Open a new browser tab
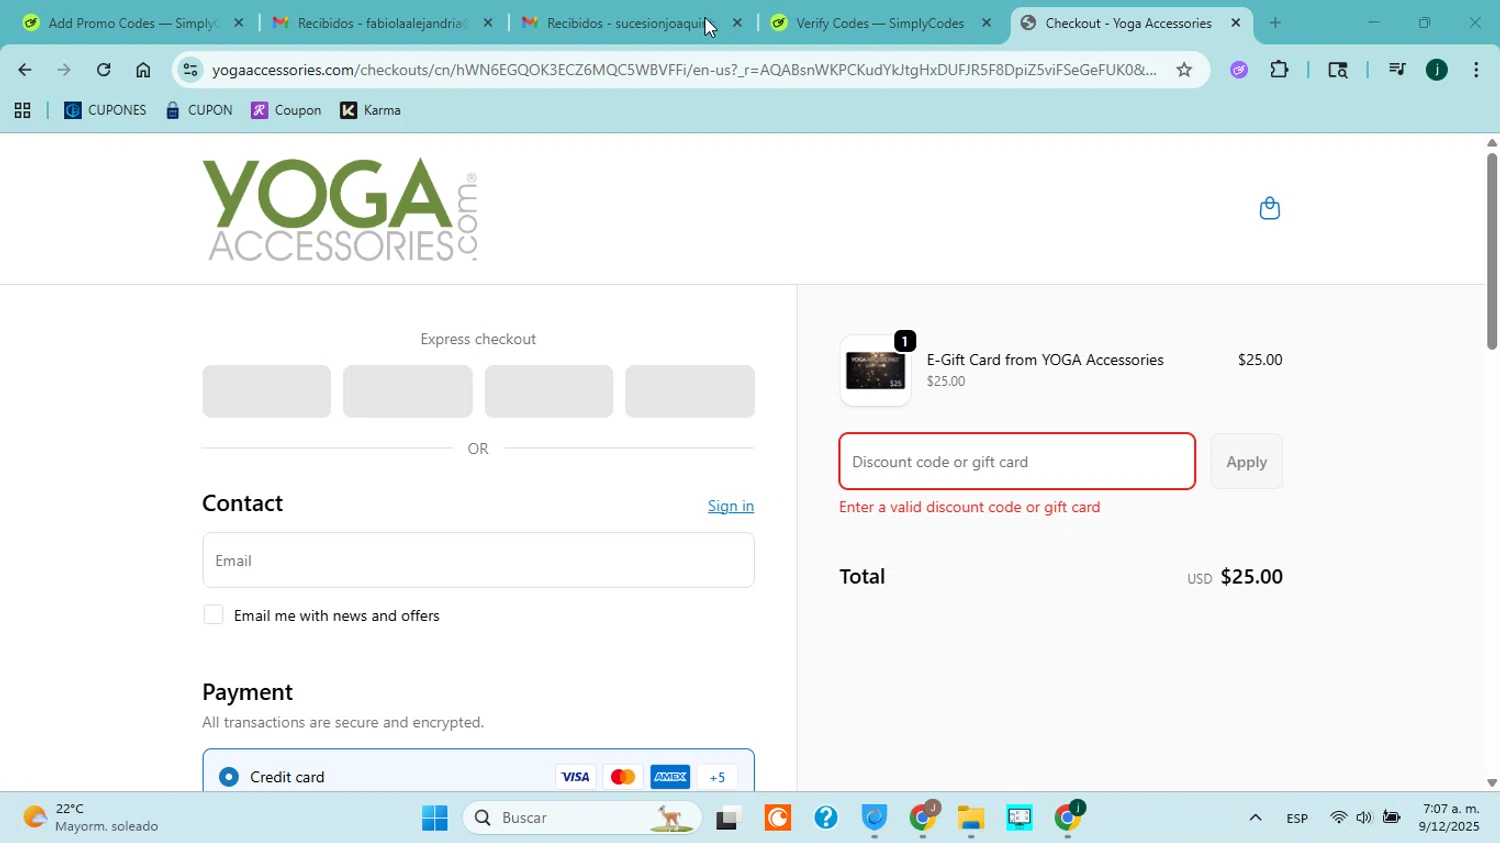Viewport: 1500px width, 843px height. pyautogui.click(x=1275, y=23)
